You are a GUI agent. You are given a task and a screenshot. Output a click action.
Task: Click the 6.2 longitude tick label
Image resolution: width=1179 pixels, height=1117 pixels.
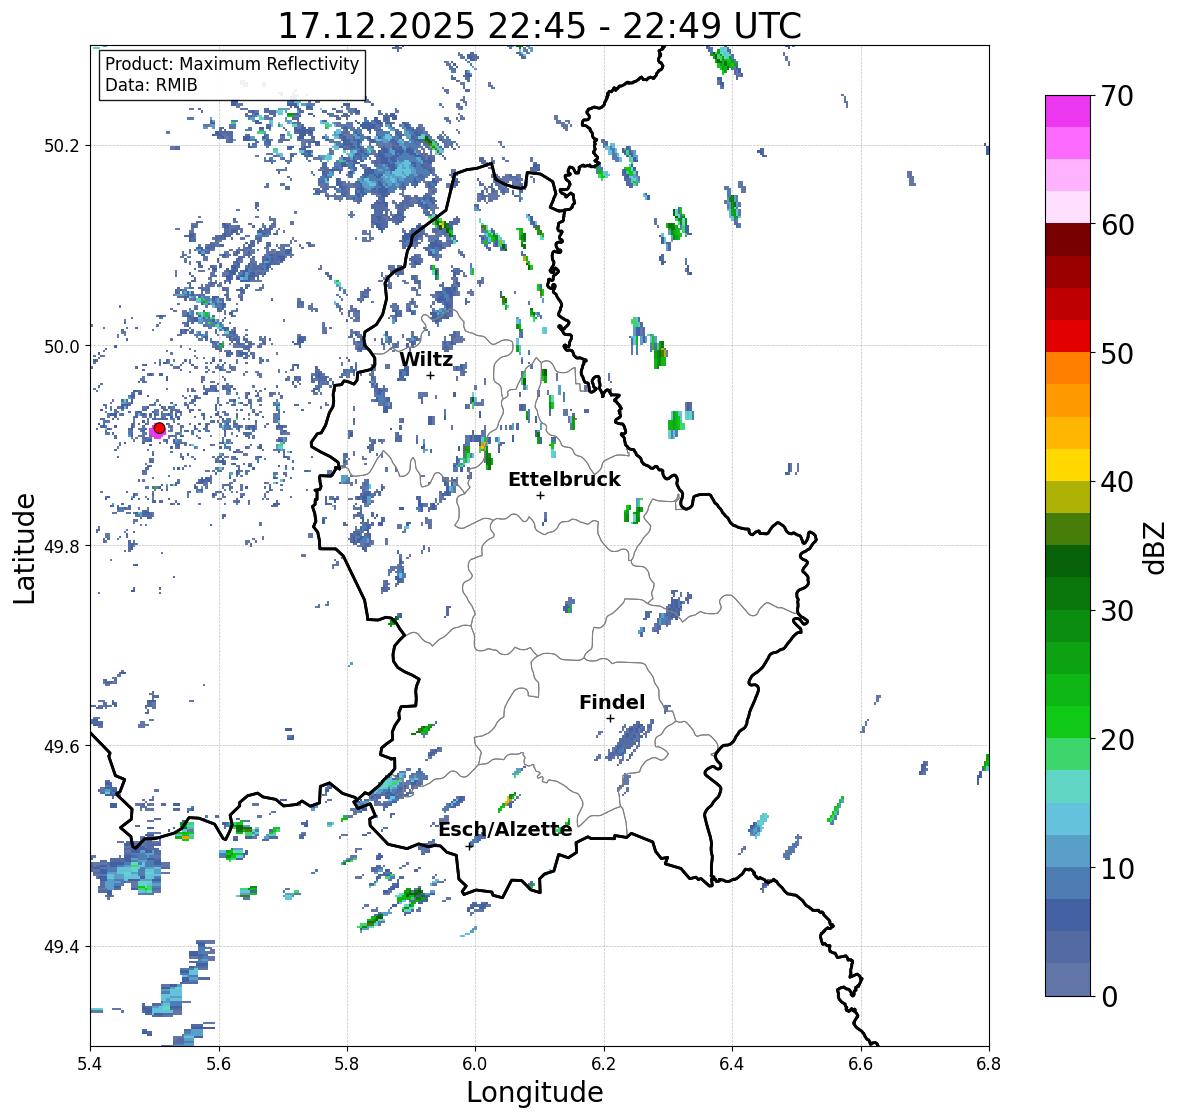[x=604, y=1064]
